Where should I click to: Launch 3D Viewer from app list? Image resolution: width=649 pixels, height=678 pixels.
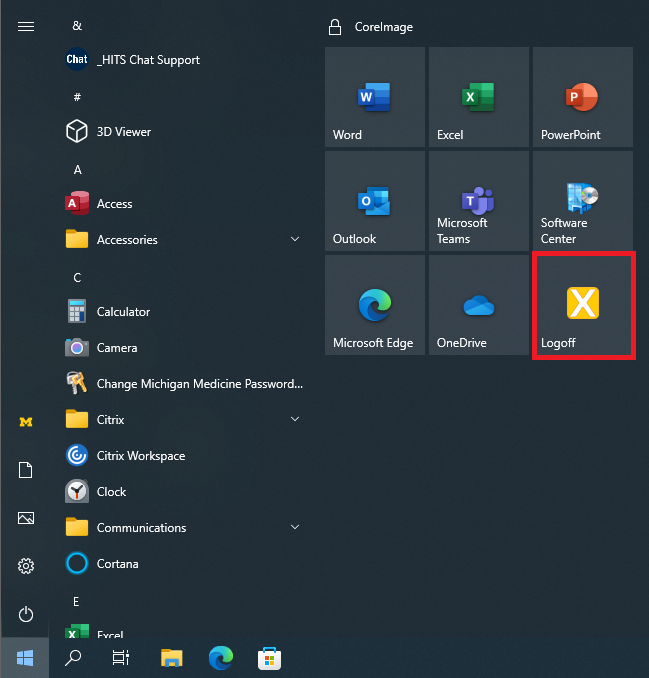[x=184, y=131]
